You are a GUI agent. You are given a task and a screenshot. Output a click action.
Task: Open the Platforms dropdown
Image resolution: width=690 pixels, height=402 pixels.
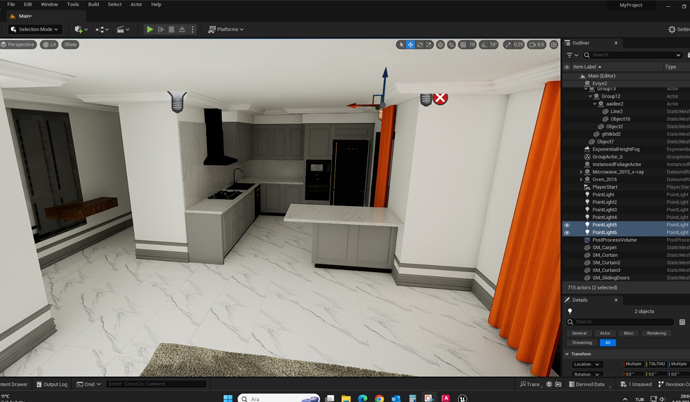coord(226,30)
